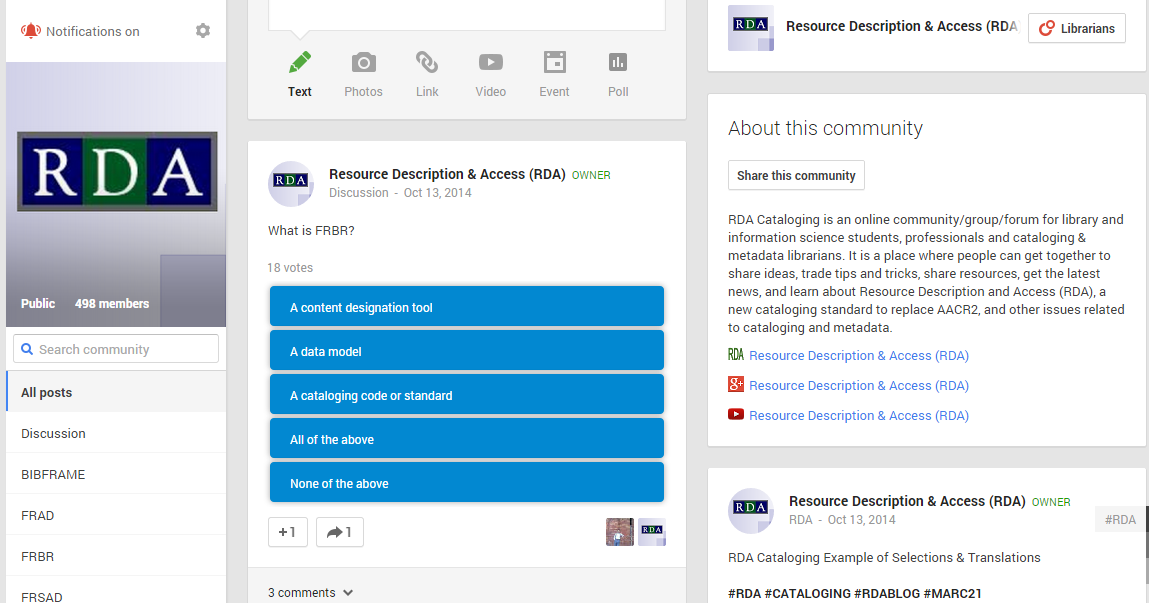The height and width of the screenshot is (603, 1149).
Task: Click top right community title
Action: pyautogui.click(x=902, y=26)
